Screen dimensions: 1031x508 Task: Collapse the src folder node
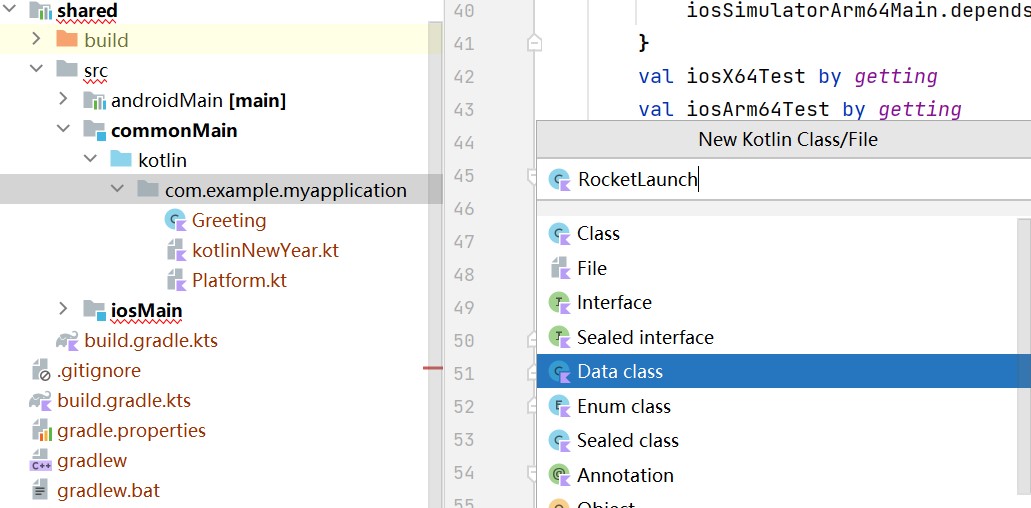[x=36, y=68]
